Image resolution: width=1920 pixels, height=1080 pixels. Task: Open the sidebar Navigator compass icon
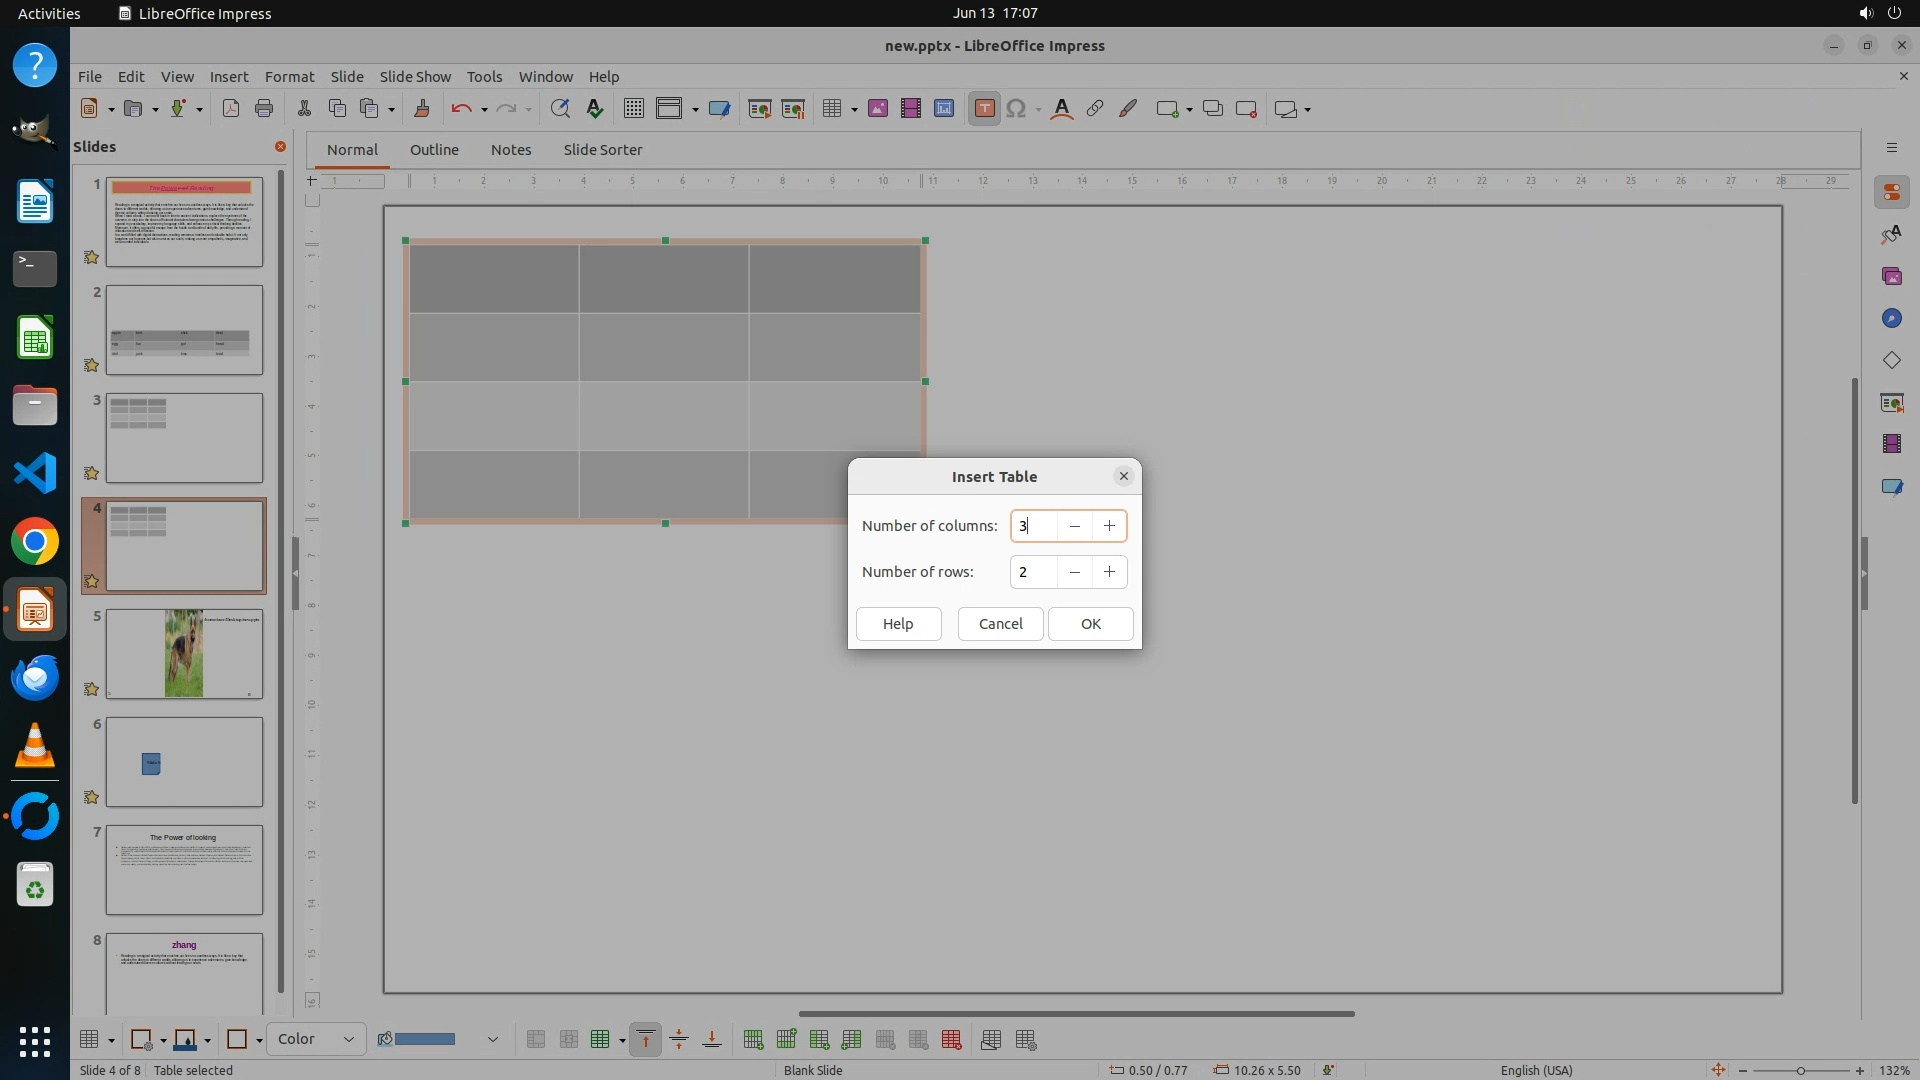pyautogui.click(x=1891, y=319)
